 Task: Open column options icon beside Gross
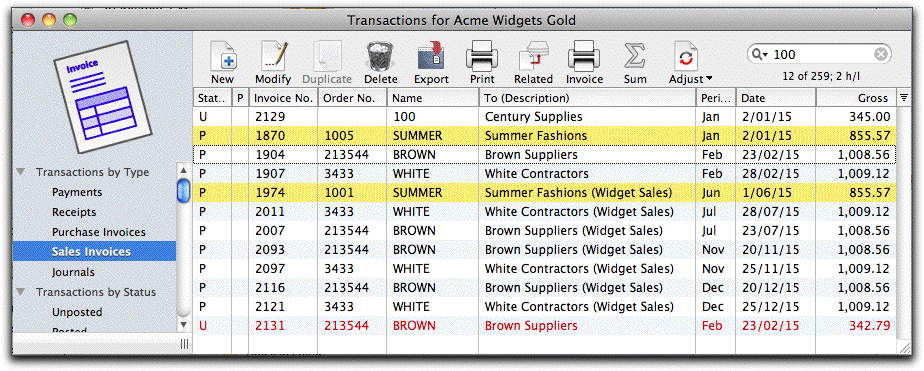(x=903, y=98)
